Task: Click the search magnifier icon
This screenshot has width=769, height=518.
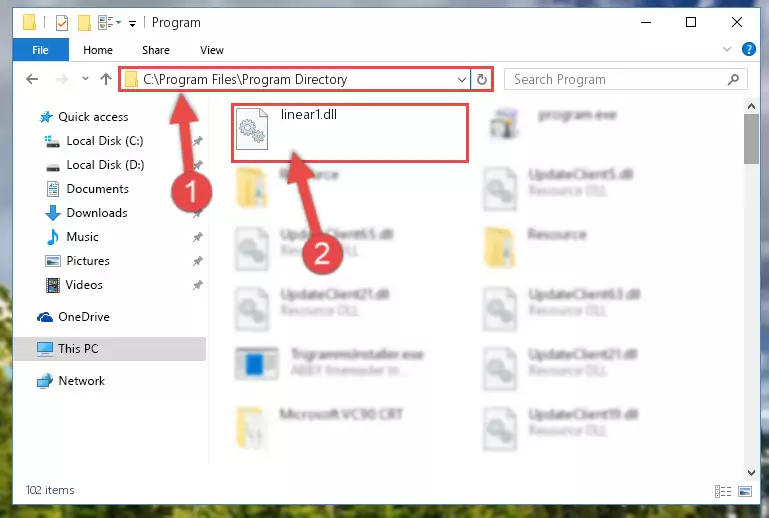Action: click(733, 79)
